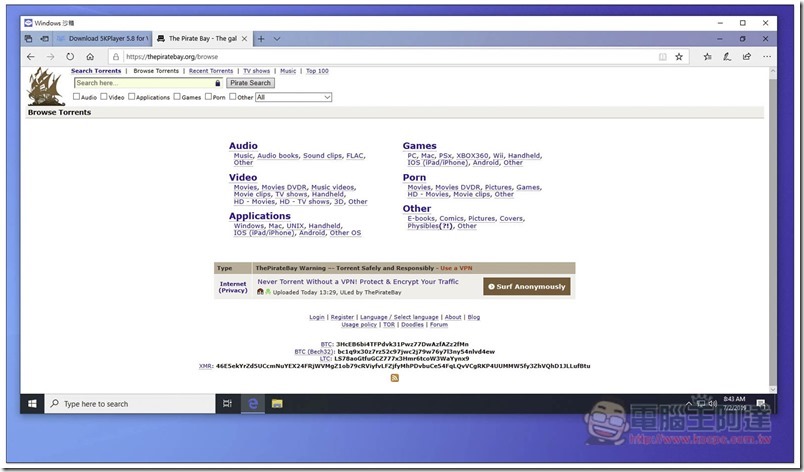Open TV shows menu link
This screenshot has height=472, width=804.
point(256,71)
